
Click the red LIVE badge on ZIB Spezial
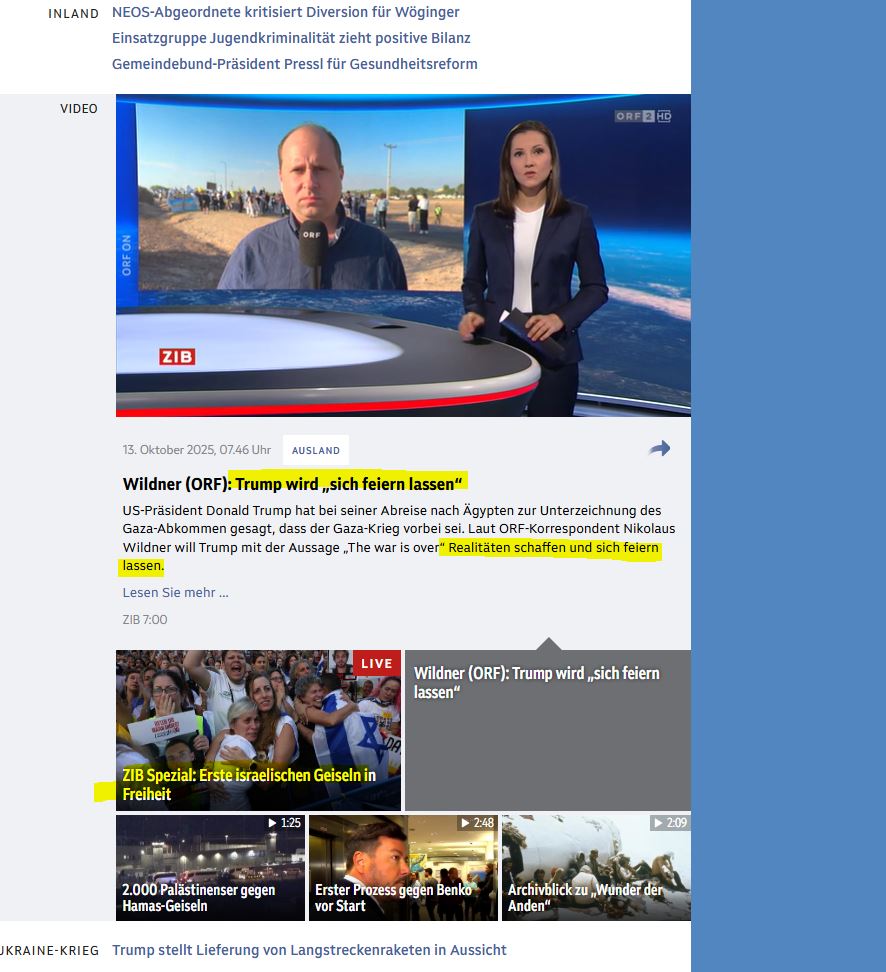click(x=377, y=663)
